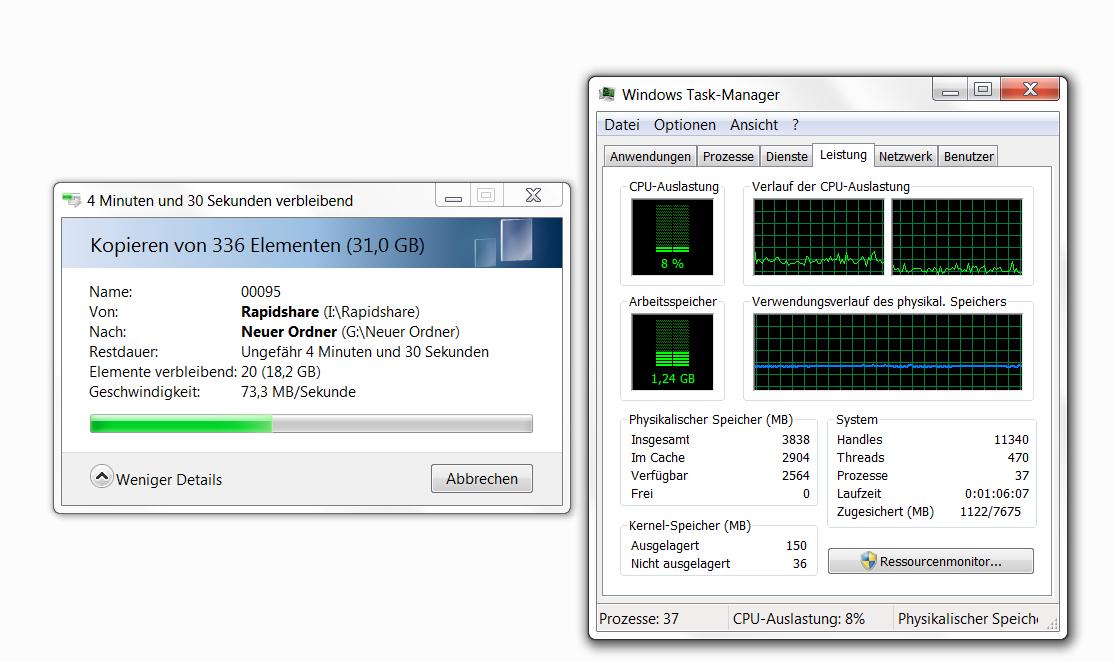Click the Zugesichert value 1122/7675
The height and width of the screenshot is (662, 1114).
(x=990, y=511)
